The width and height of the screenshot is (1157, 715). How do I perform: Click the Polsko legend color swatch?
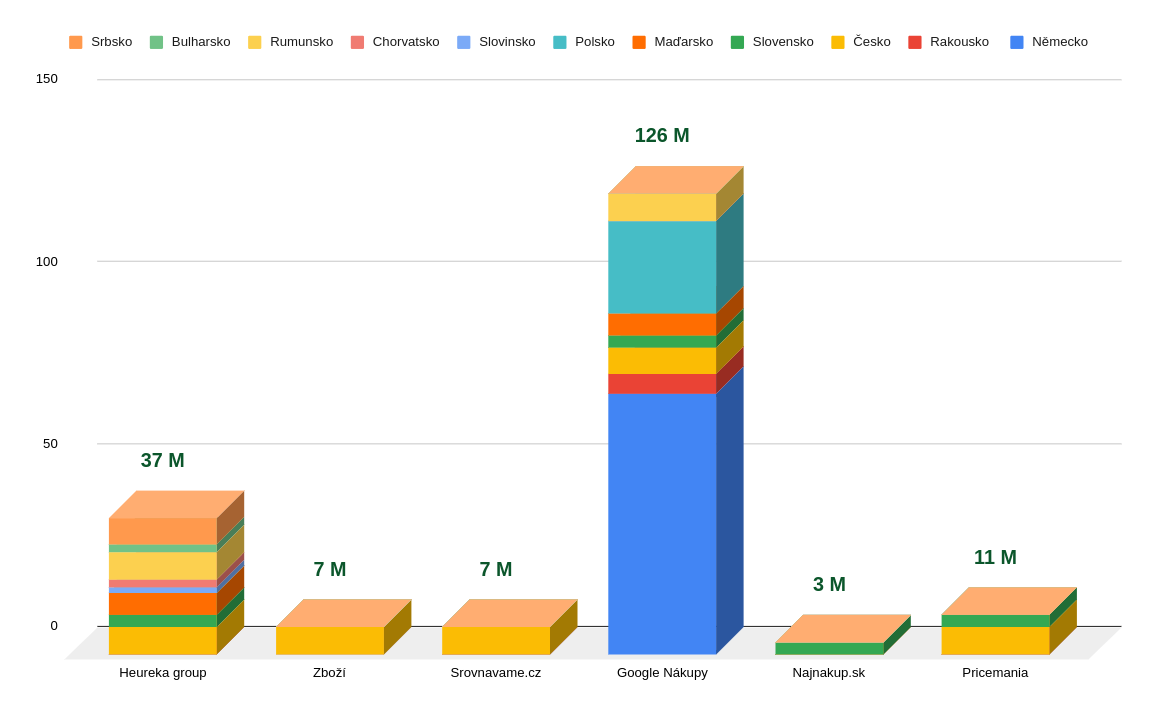point(560,42)
